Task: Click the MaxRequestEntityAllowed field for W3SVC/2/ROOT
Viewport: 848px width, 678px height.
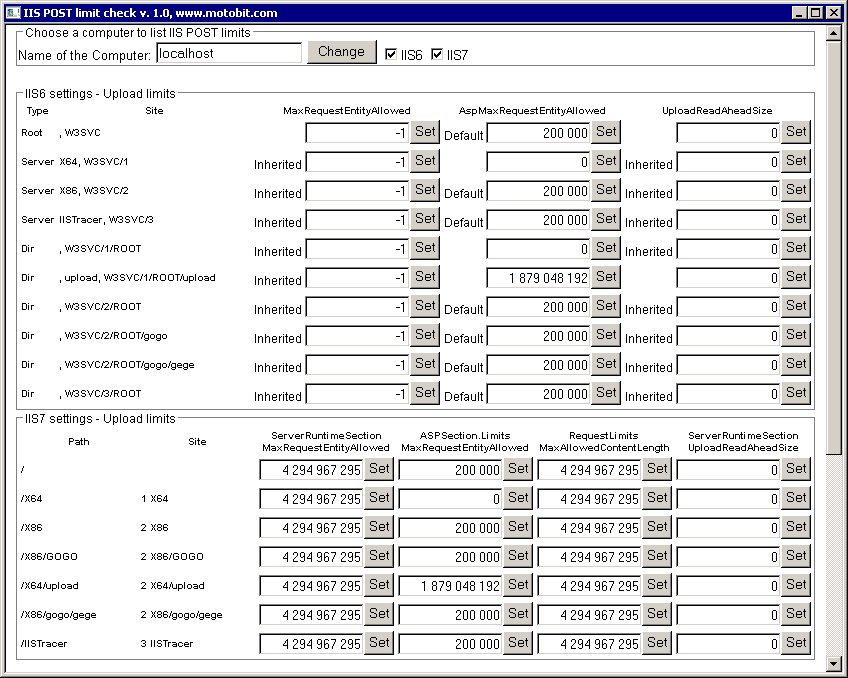Action: 360,306
